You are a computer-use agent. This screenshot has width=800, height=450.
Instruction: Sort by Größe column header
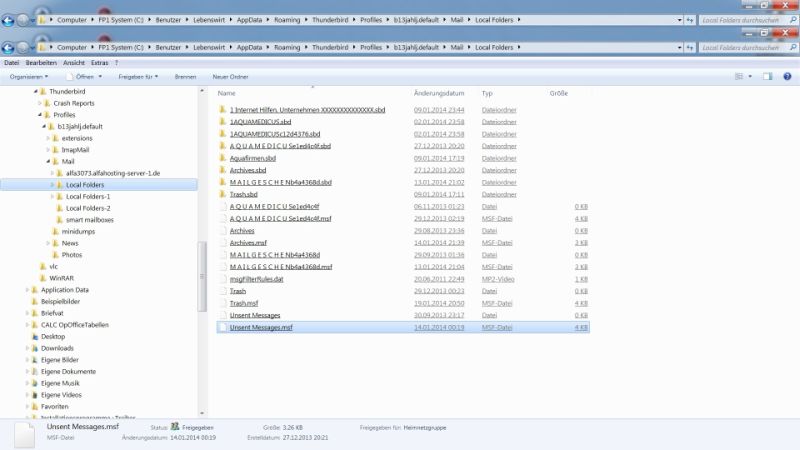coord(559,93)
